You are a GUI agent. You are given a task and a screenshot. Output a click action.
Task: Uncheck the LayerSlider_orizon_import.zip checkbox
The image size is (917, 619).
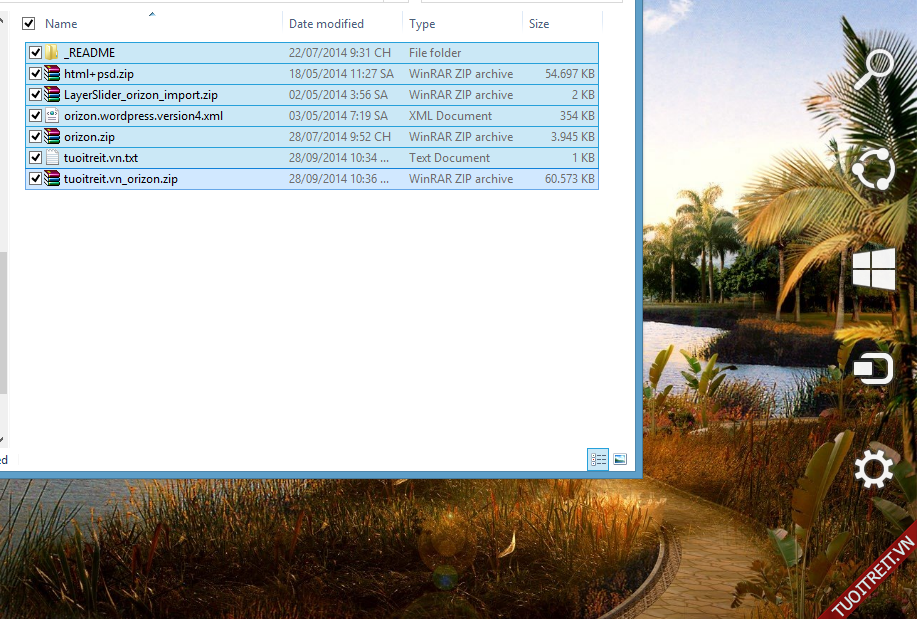coord(36,95)
